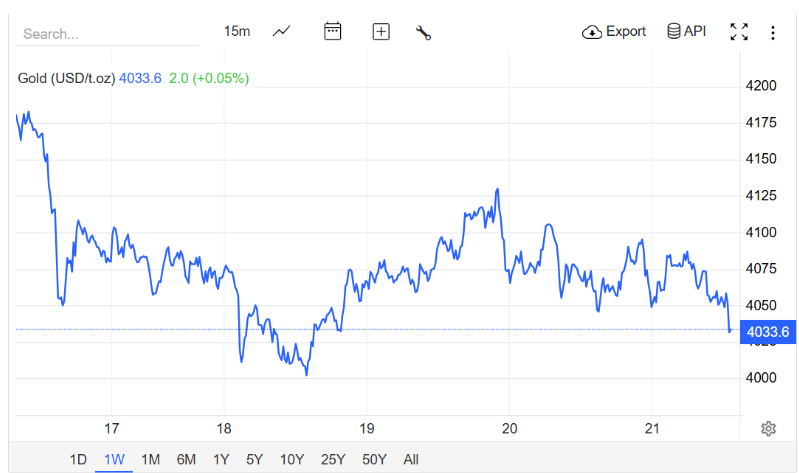
Task: Click the Gold (USD/t.oz) series label
Action: click(x=66, y=78)
